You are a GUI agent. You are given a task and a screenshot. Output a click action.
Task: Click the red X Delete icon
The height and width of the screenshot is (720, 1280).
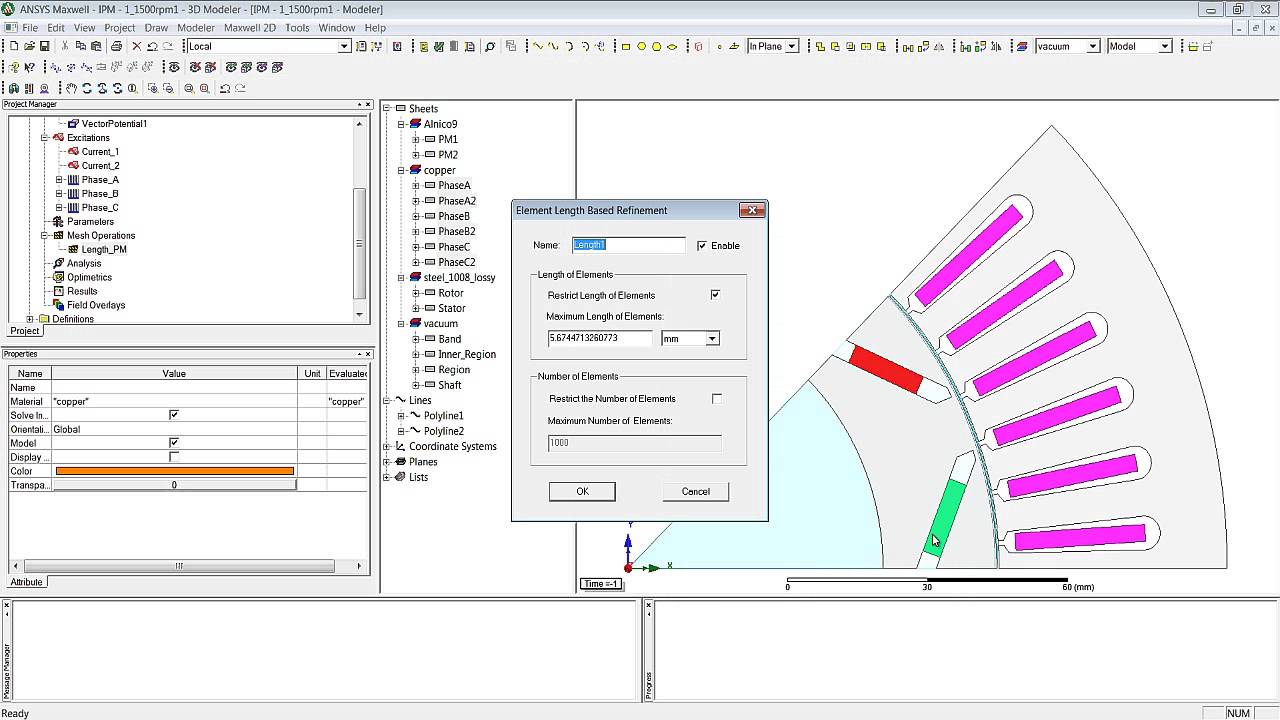point(137,46)
